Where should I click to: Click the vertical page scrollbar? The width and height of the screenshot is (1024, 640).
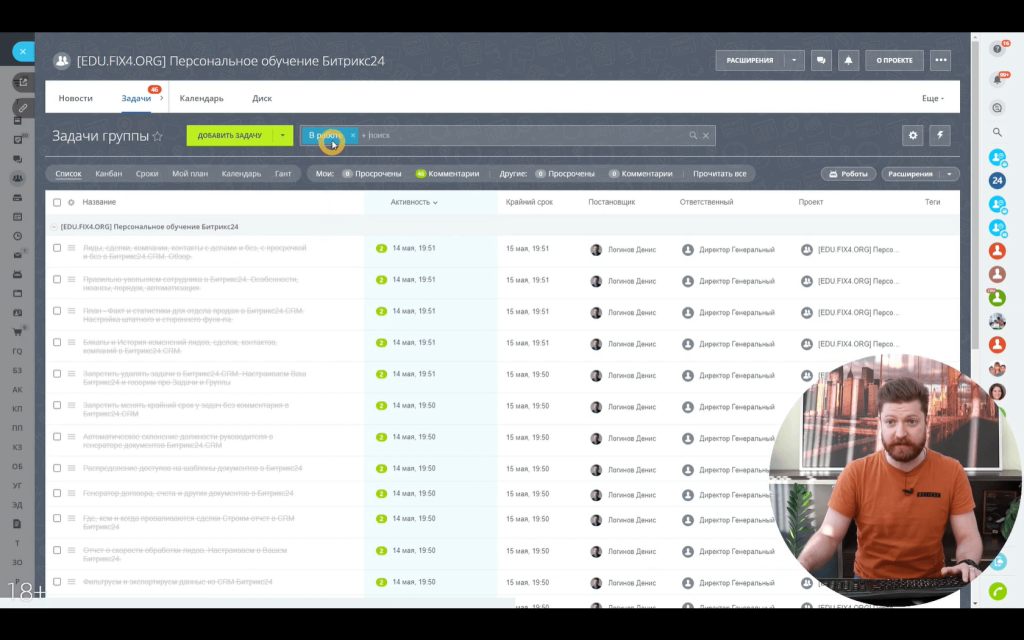click(975, 196)
